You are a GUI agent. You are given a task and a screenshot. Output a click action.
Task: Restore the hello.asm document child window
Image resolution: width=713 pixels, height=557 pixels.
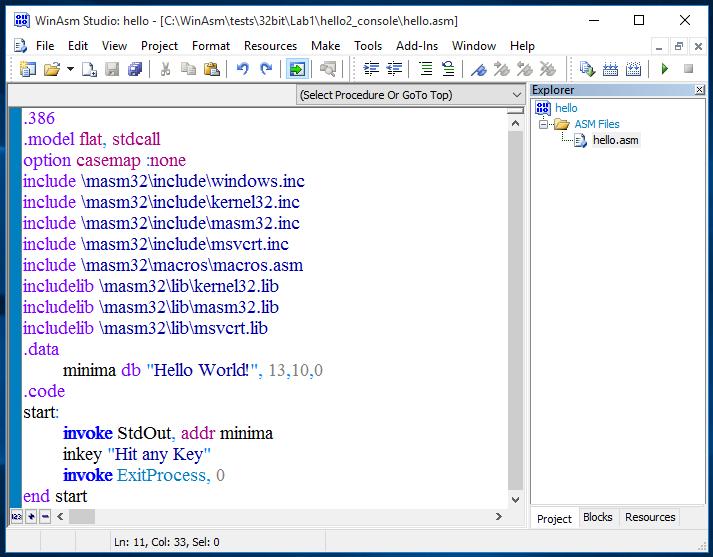(x=679, y=46)
